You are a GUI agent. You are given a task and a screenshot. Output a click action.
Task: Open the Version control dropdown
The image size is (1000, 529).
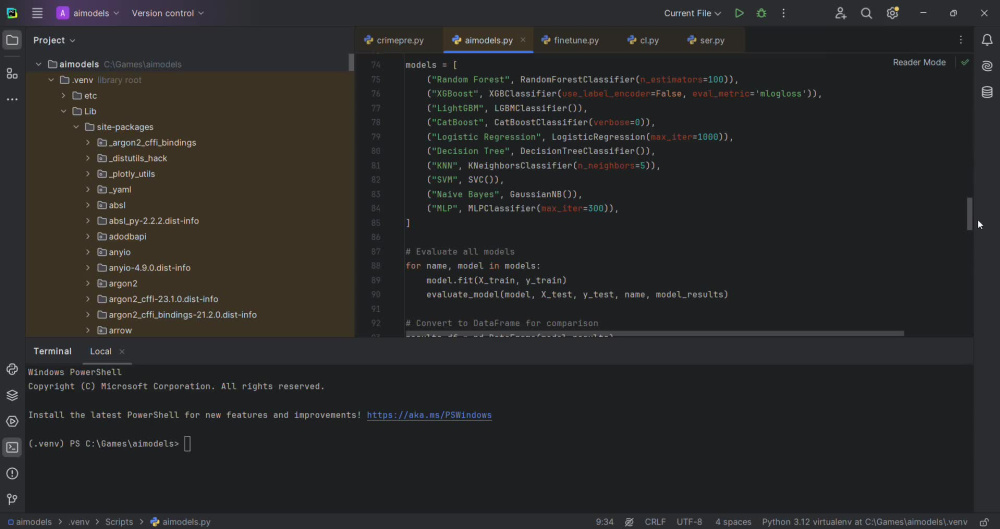tap(168, 13)
